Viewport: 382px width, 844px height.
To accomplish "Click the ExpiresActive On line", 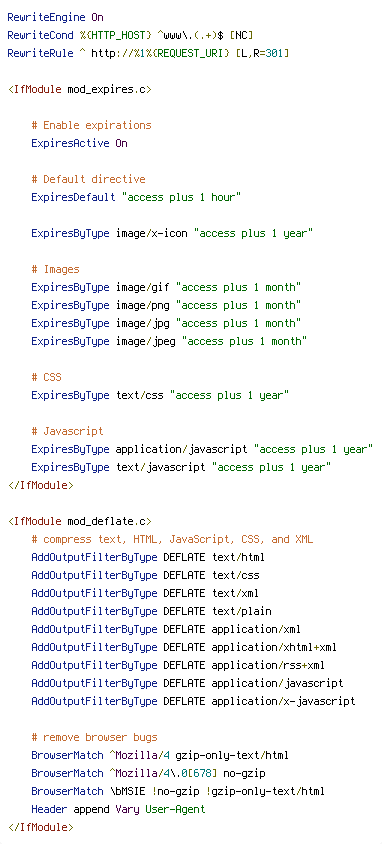I will tap(80, 143).
